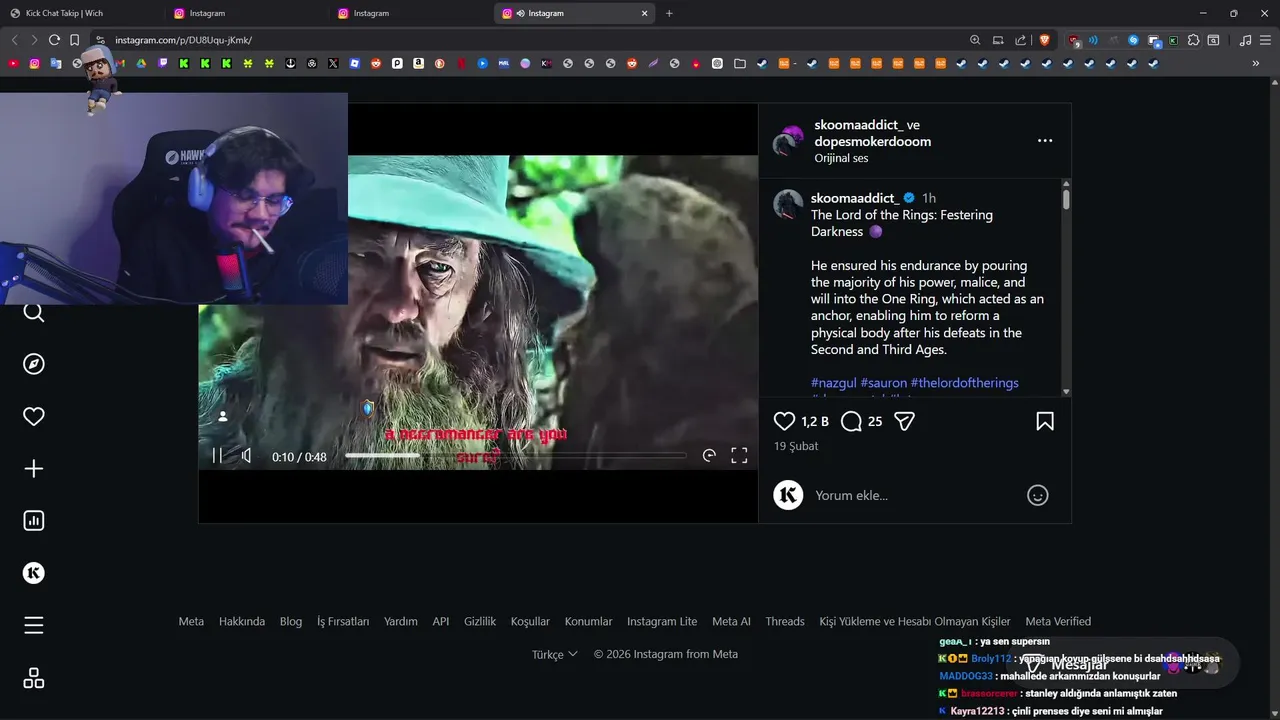Open the Türkçe language dropdown
Image resolution: width=1280 pixels, height=720 pixels.
(555, 654)
